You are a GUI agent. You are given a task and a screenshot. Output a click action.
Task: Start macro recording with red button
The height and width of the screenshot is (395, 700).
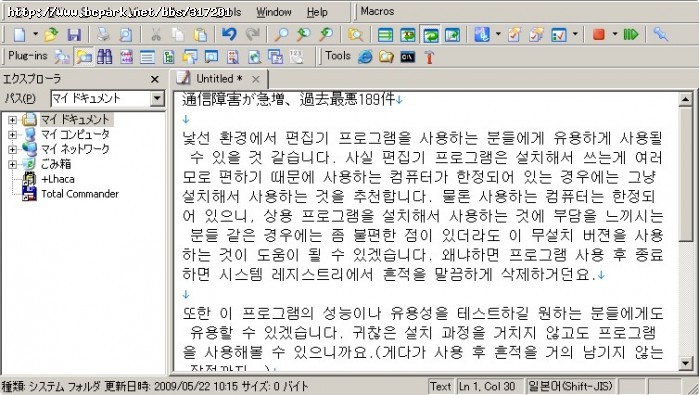click(599, 35)
